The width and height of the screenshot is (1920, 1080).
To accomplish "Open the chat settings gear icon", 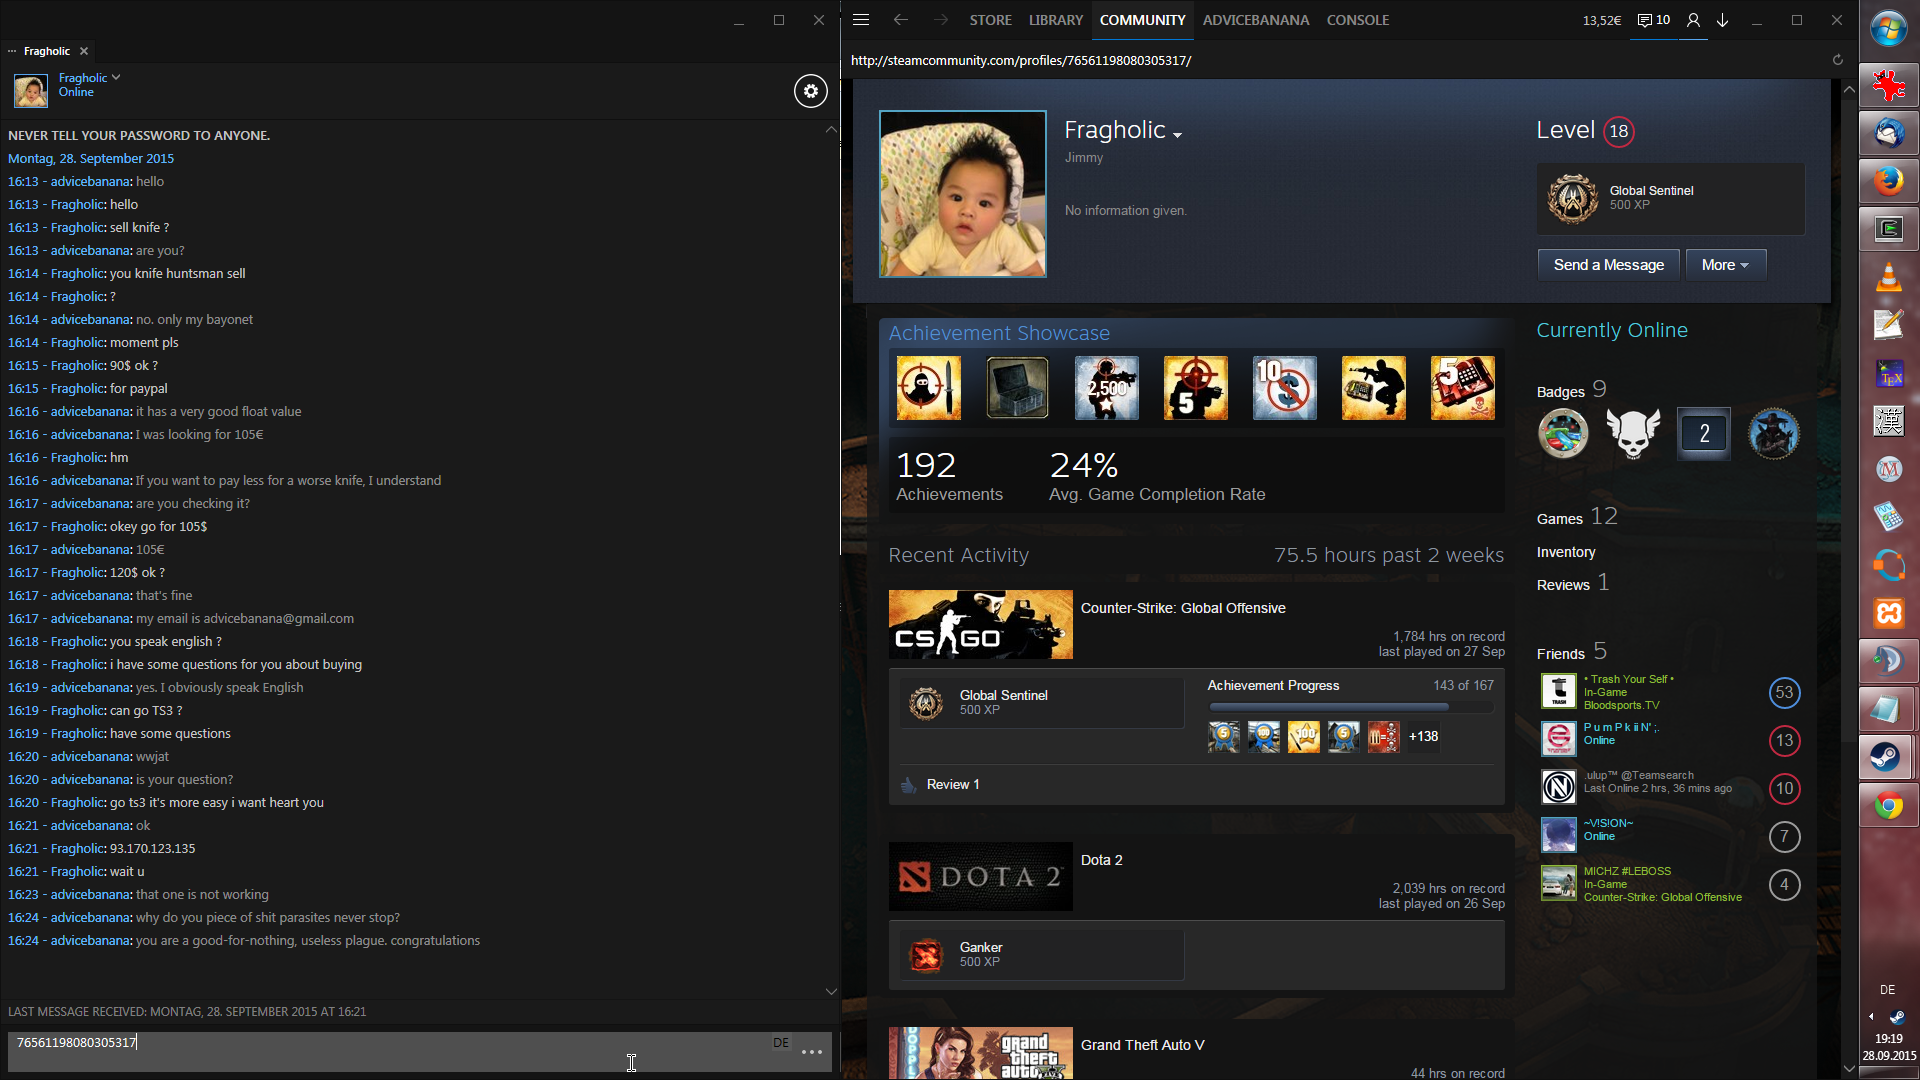I will pyautogui.click(x=810, y=91).
